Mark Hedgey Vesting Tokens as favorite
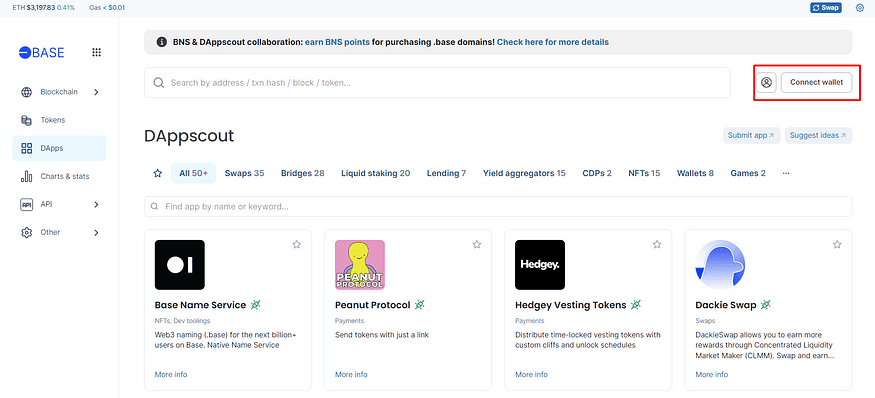This screenshot has height=398, width=875. [x=657, y=244]
